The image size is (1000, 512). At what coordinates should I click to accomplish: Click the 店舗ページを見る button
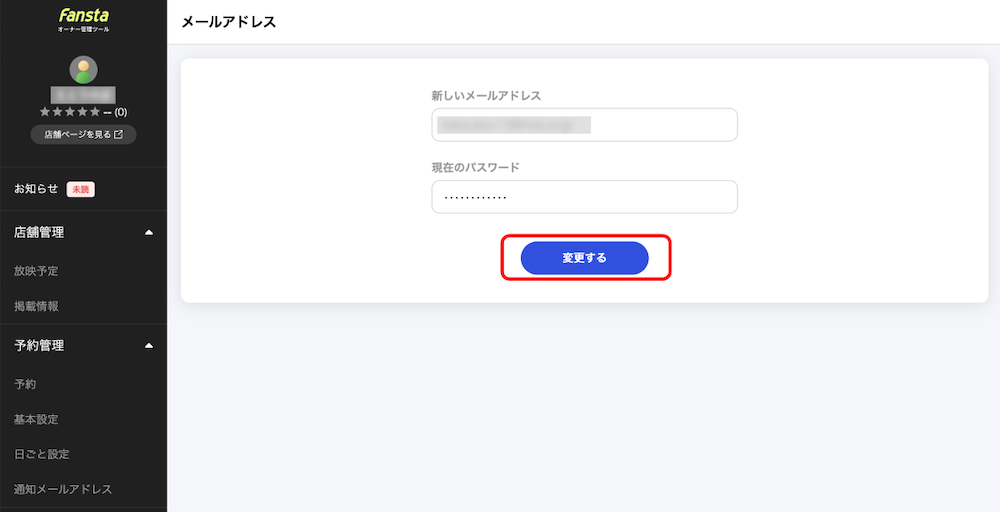[x=84, y=135]
